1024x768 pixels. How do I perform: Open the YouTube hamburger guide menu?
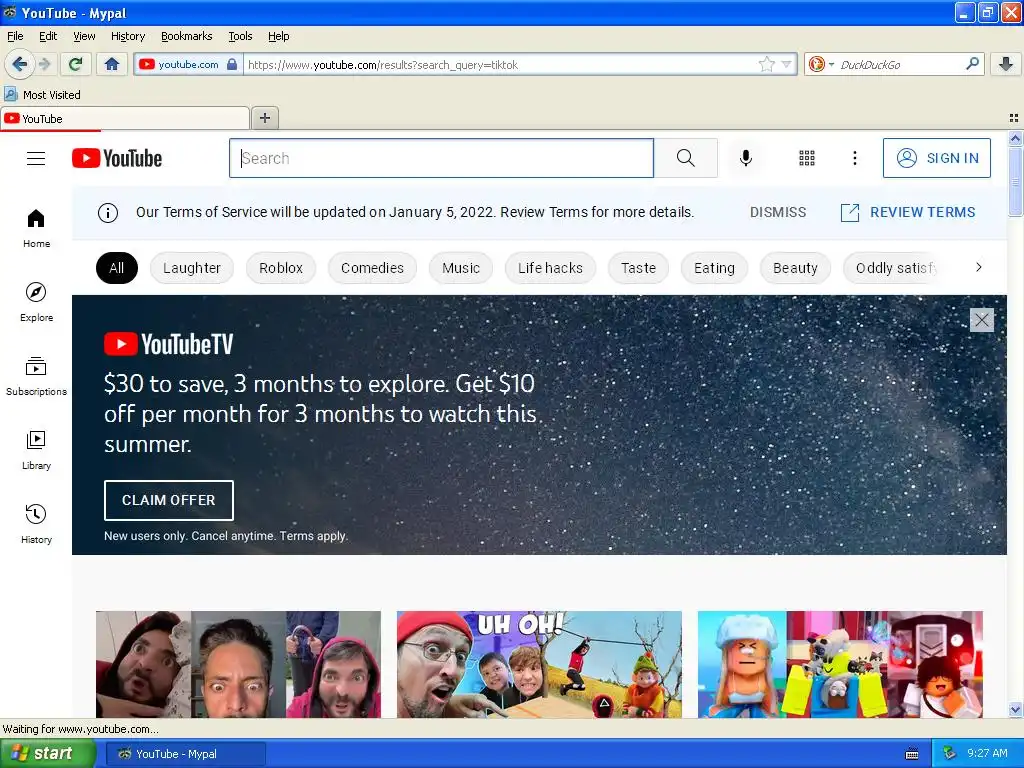pos(36,158)
